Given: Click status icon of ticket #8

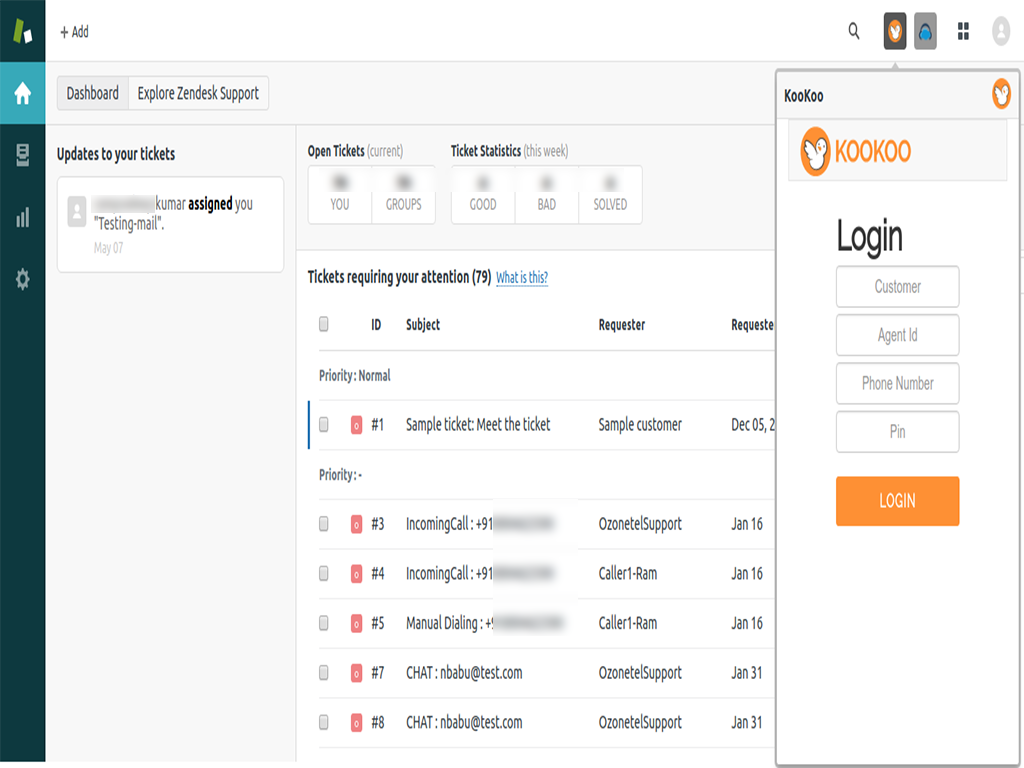Looking at the screenshot, I should (356, 723).
